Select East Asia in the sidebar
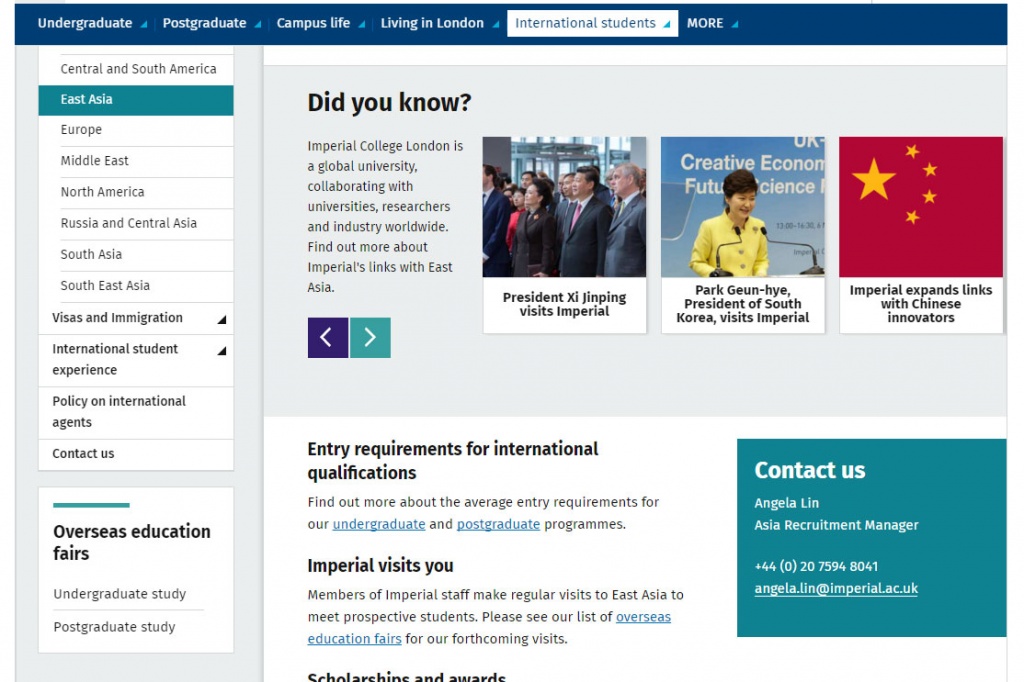 136,100
